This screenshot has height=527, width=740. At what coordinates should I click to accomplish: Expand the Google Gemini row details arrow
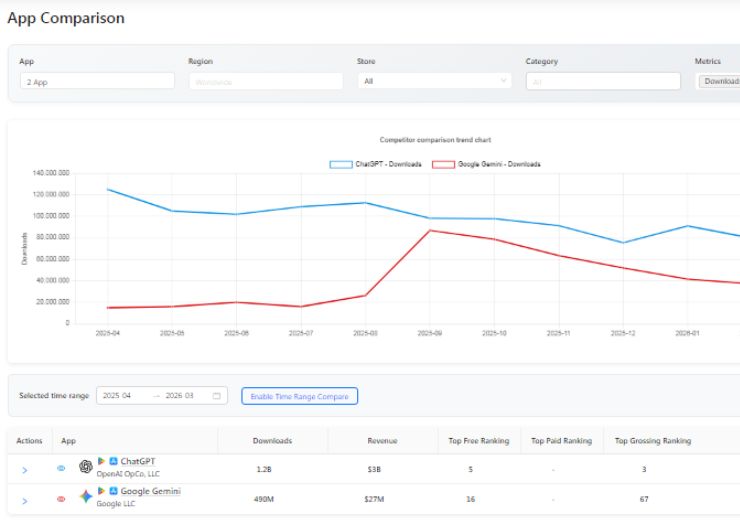(x=25, y=501)
